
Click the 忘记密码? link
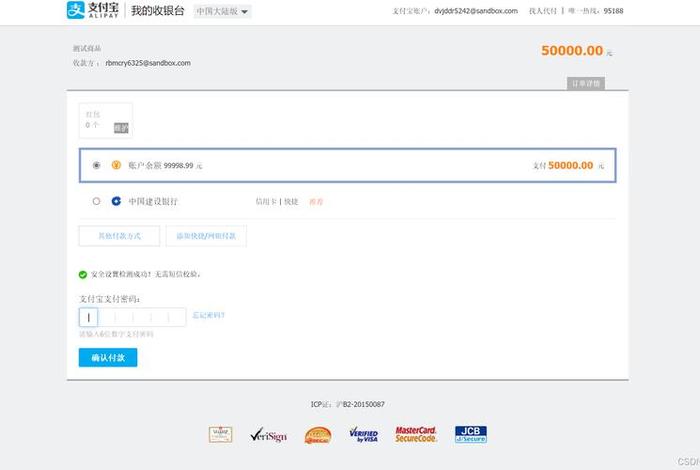click(x=208, y=316)
